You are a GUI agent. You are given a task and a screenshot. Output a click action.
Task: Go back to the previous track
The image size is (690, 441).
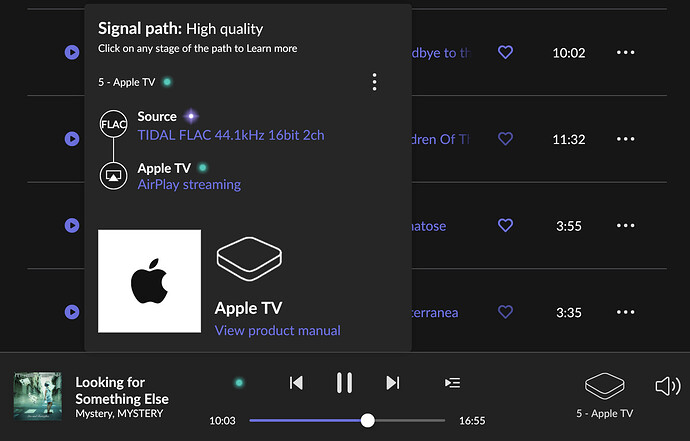296,383
